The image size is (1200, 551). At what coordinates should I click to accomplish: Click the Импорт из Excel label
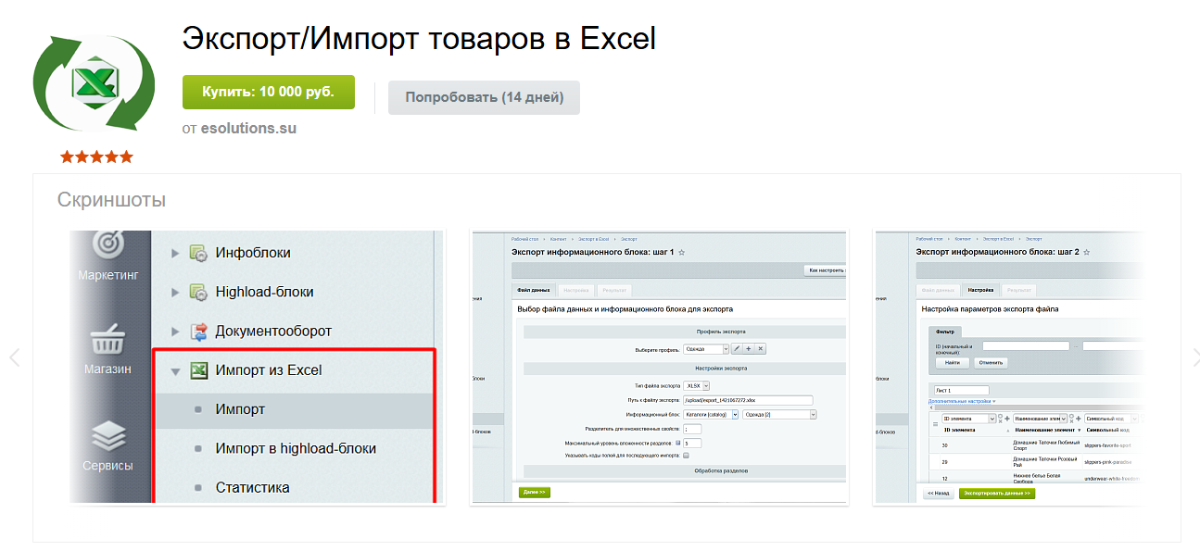click(269, 370)
